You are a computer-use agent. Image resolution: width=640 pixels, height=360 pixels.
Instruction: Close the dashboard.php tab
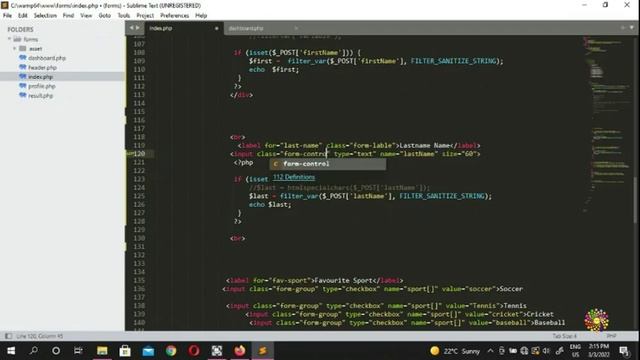click(x=296, y=28)
